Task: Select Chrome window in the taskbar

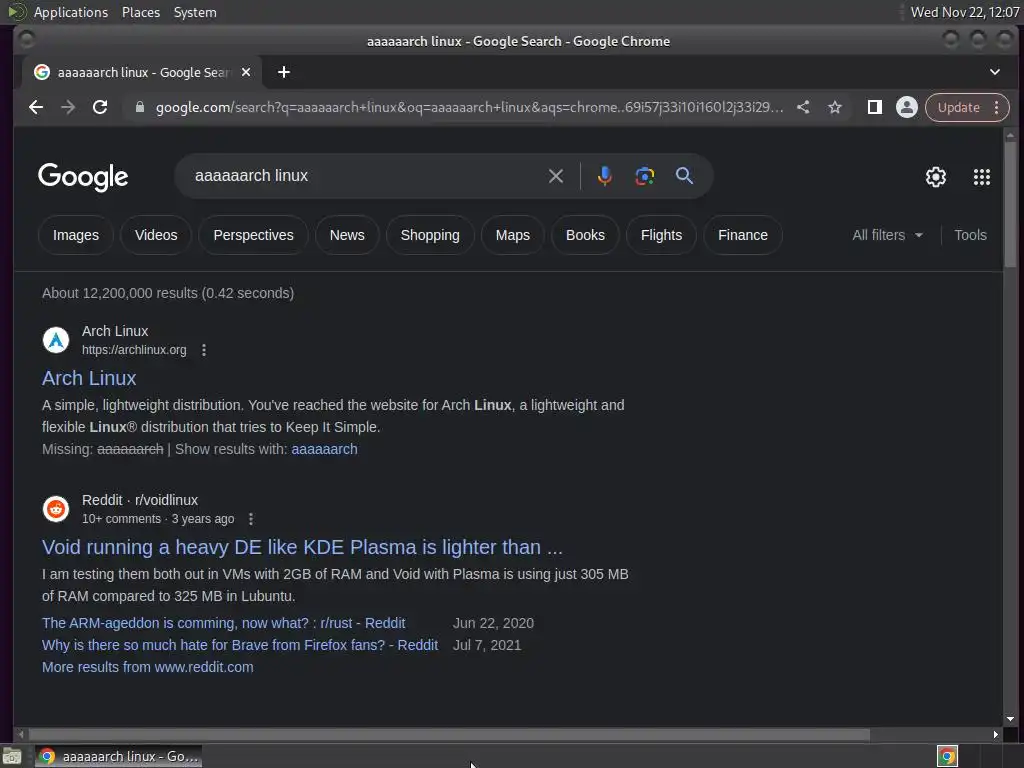Action: coord(118,756)
